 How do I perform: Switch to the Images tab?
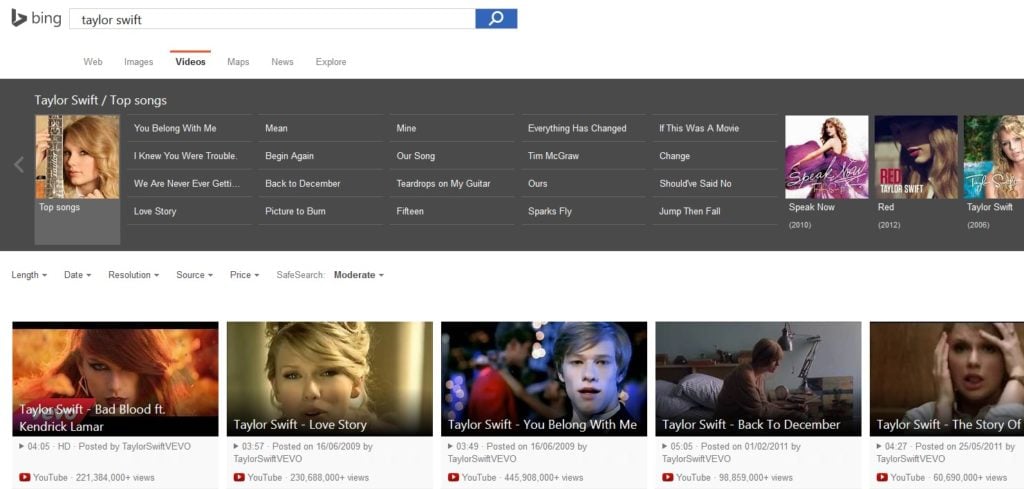point(138,62)
